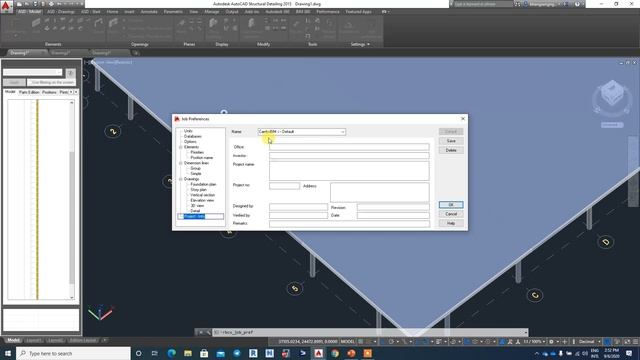
Task: Select Elevation view in the tree
Action: (x=202, y=200)
